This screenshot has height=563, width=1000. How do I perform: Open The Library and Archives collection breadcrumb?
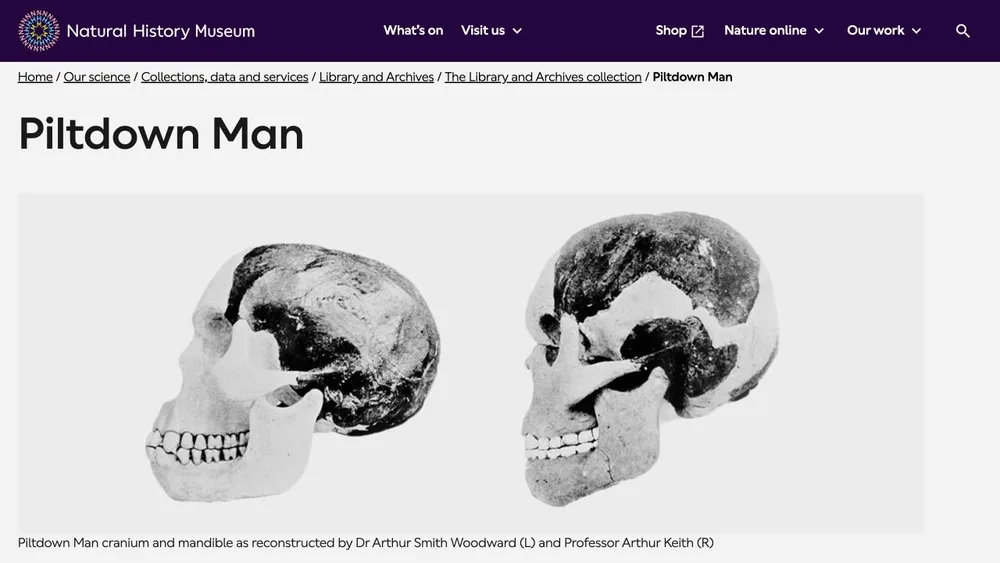pos(543,77)
